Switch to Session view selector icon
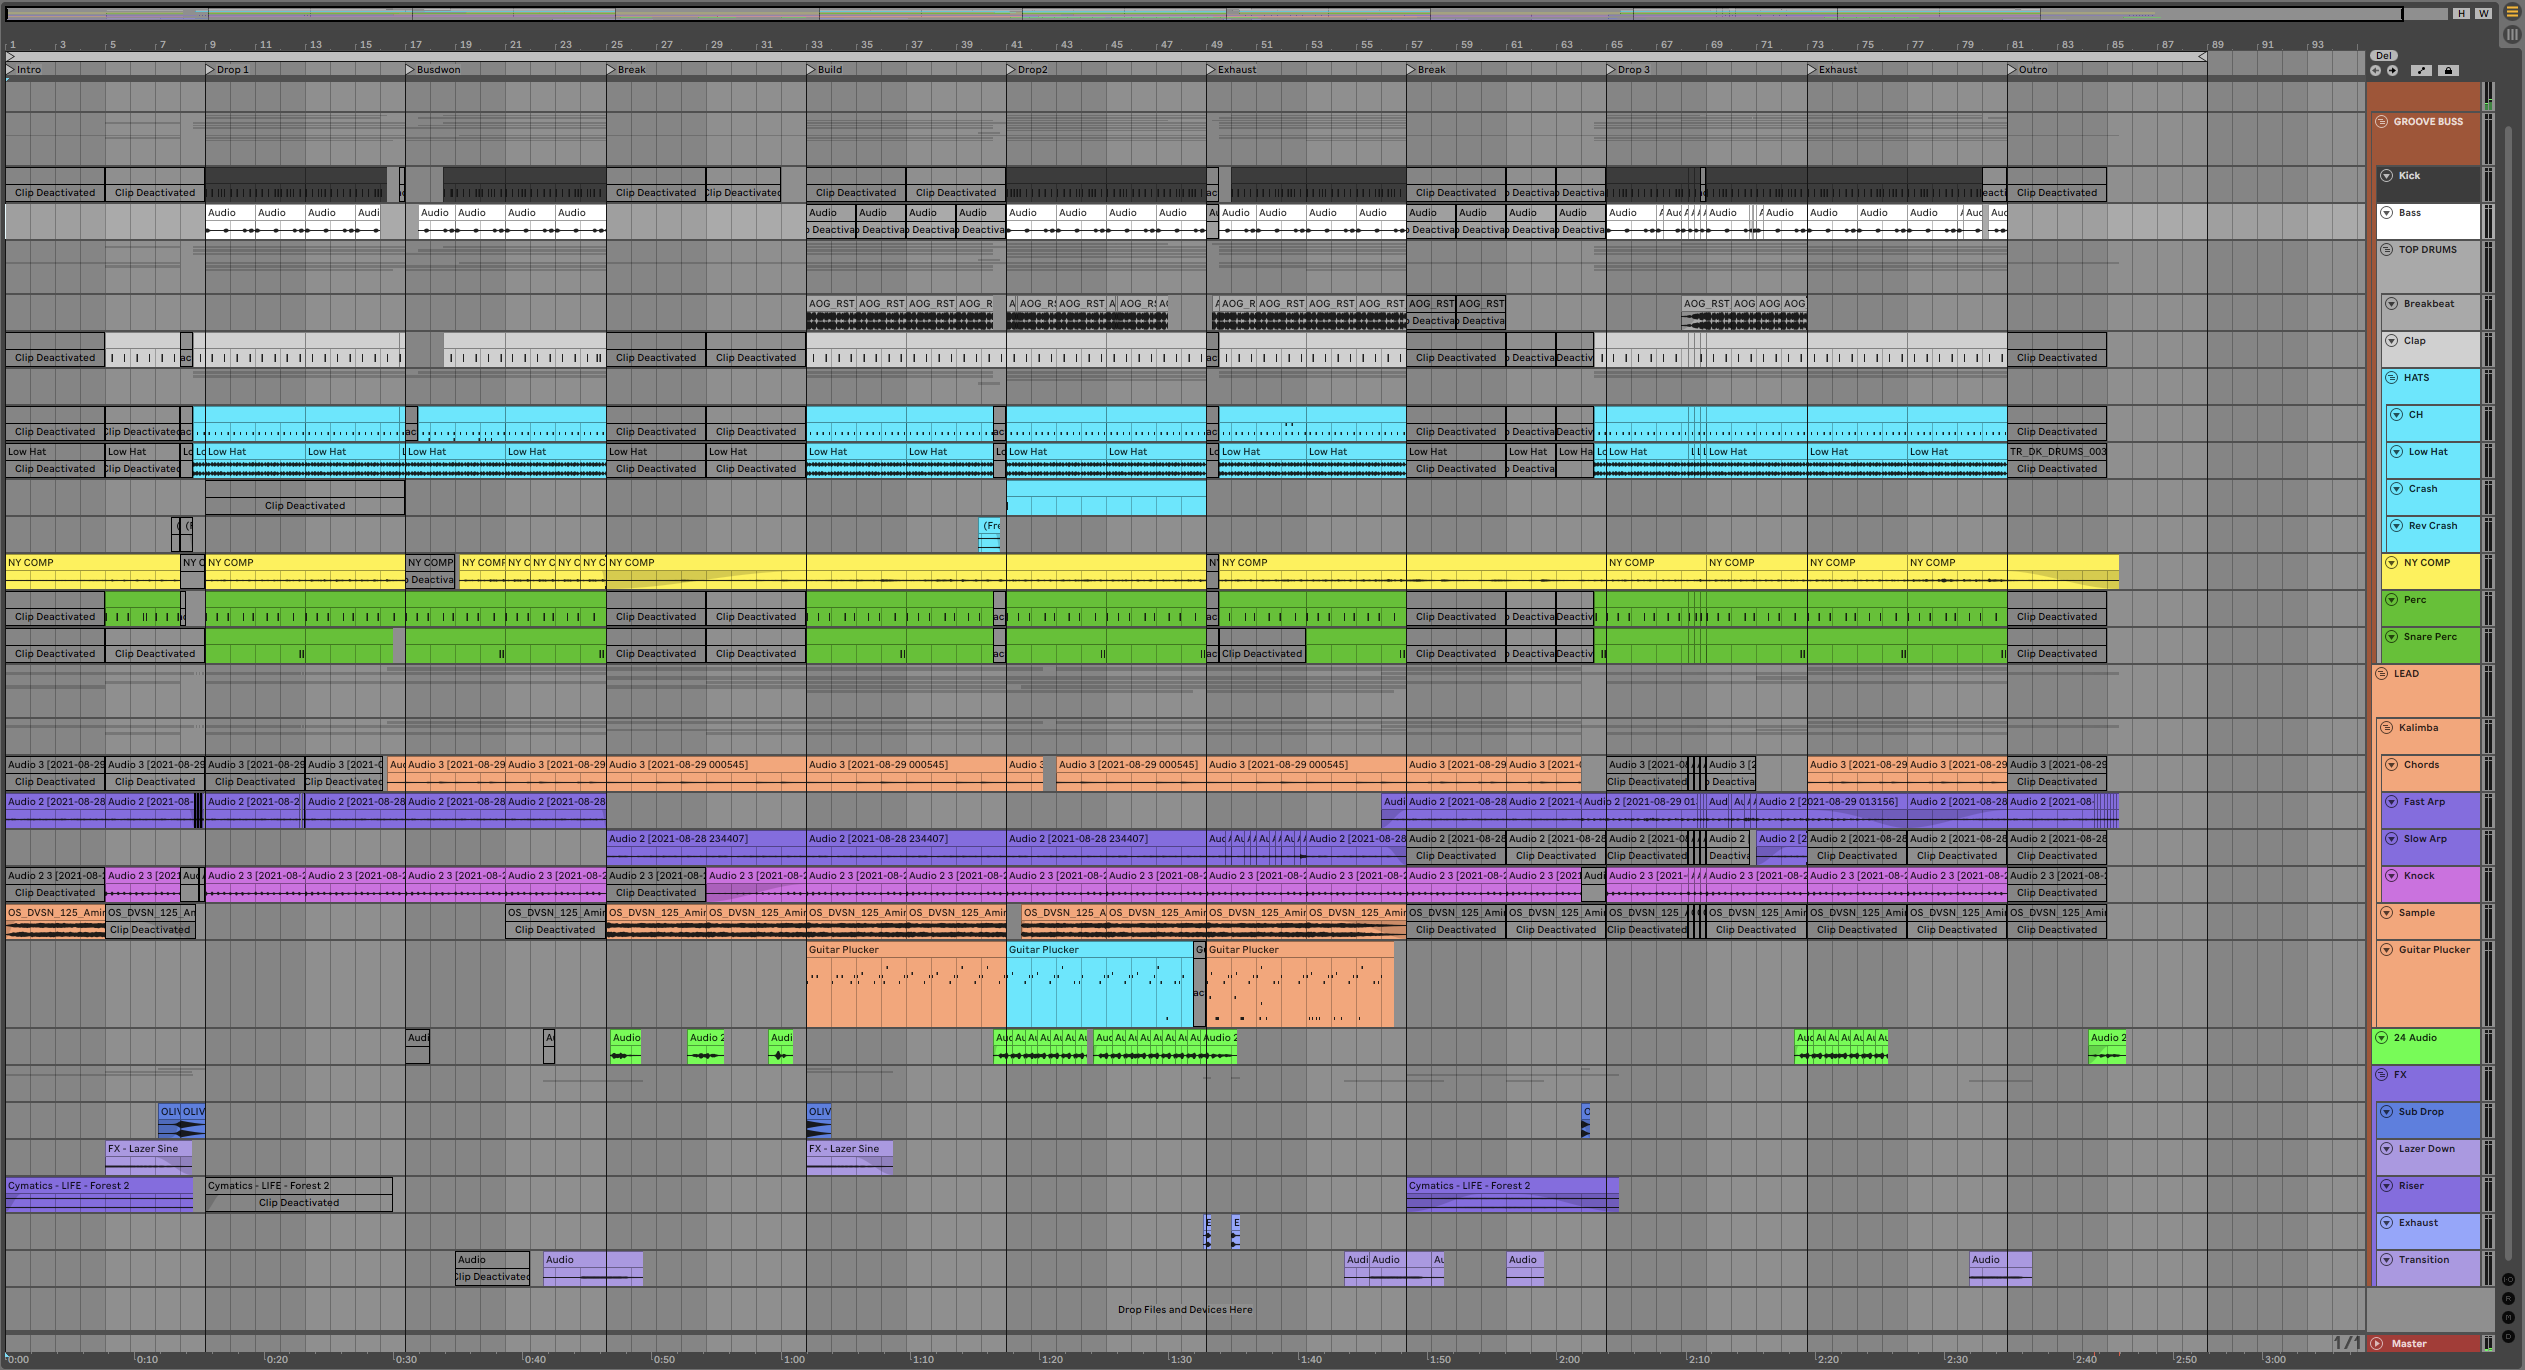Image resolution: width=2525 pixels, height=1370 pixels. pos(2511,35)
